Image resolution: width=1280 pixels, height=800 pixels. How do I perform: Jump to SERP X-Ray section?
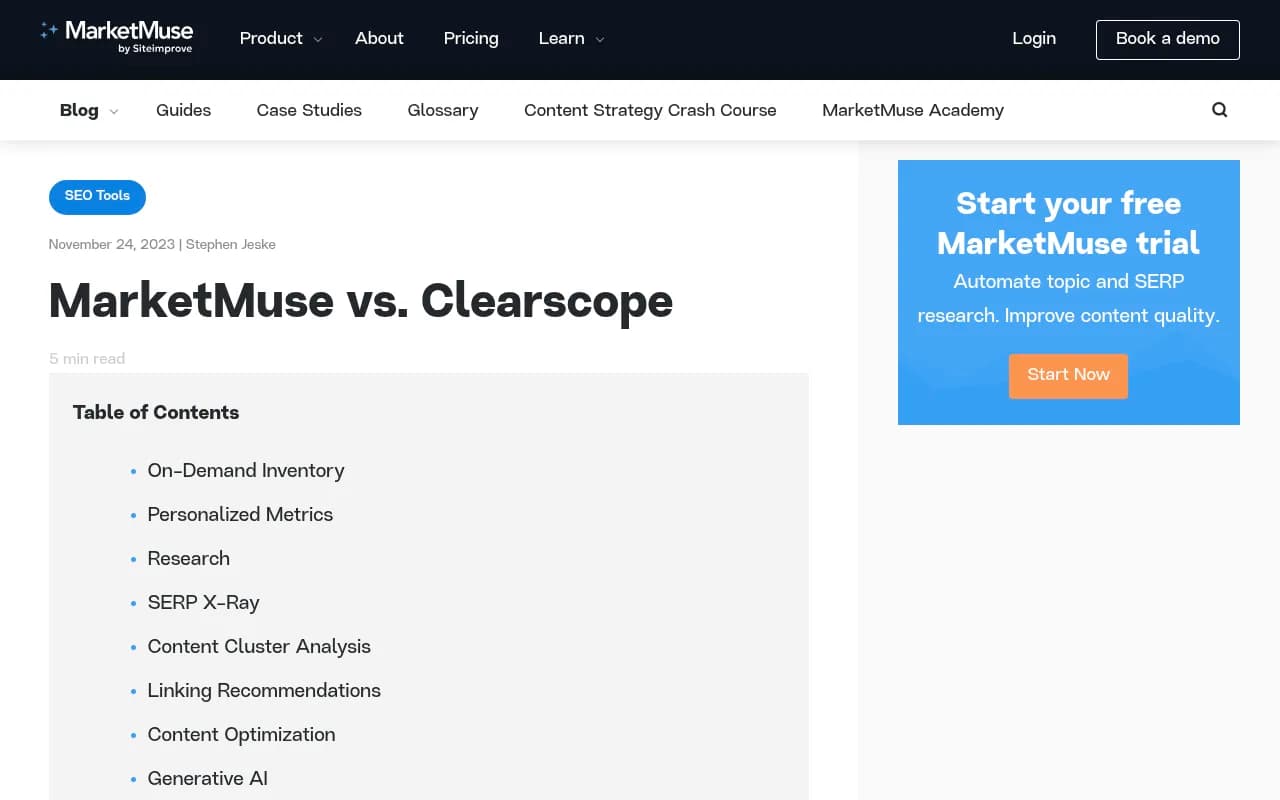[203, 602]
